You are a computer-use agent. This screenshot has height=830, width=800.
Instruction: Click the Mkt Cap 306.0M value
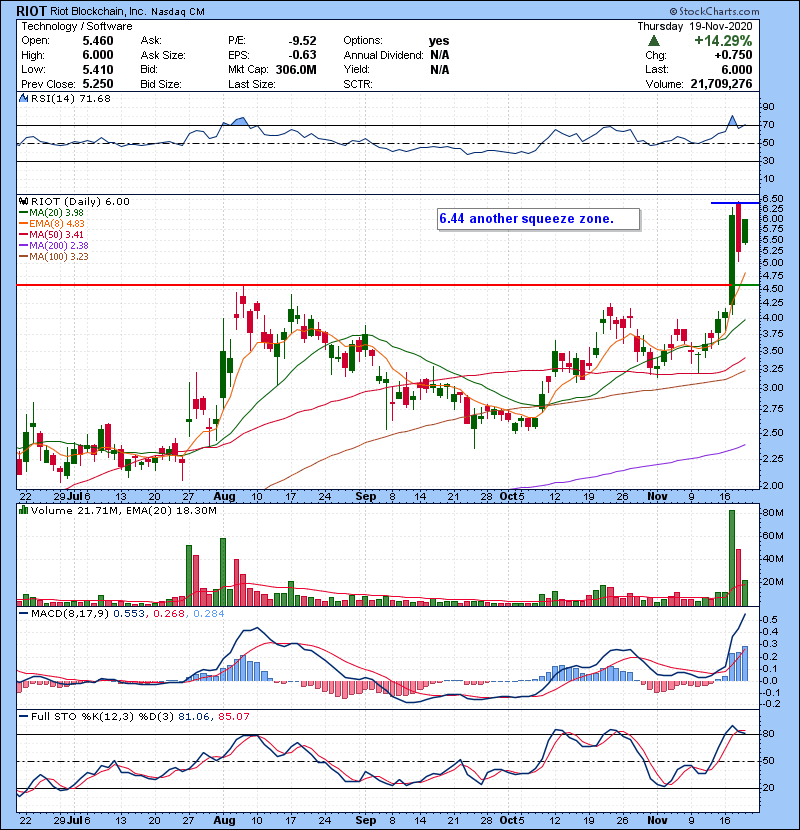point(296,70)
